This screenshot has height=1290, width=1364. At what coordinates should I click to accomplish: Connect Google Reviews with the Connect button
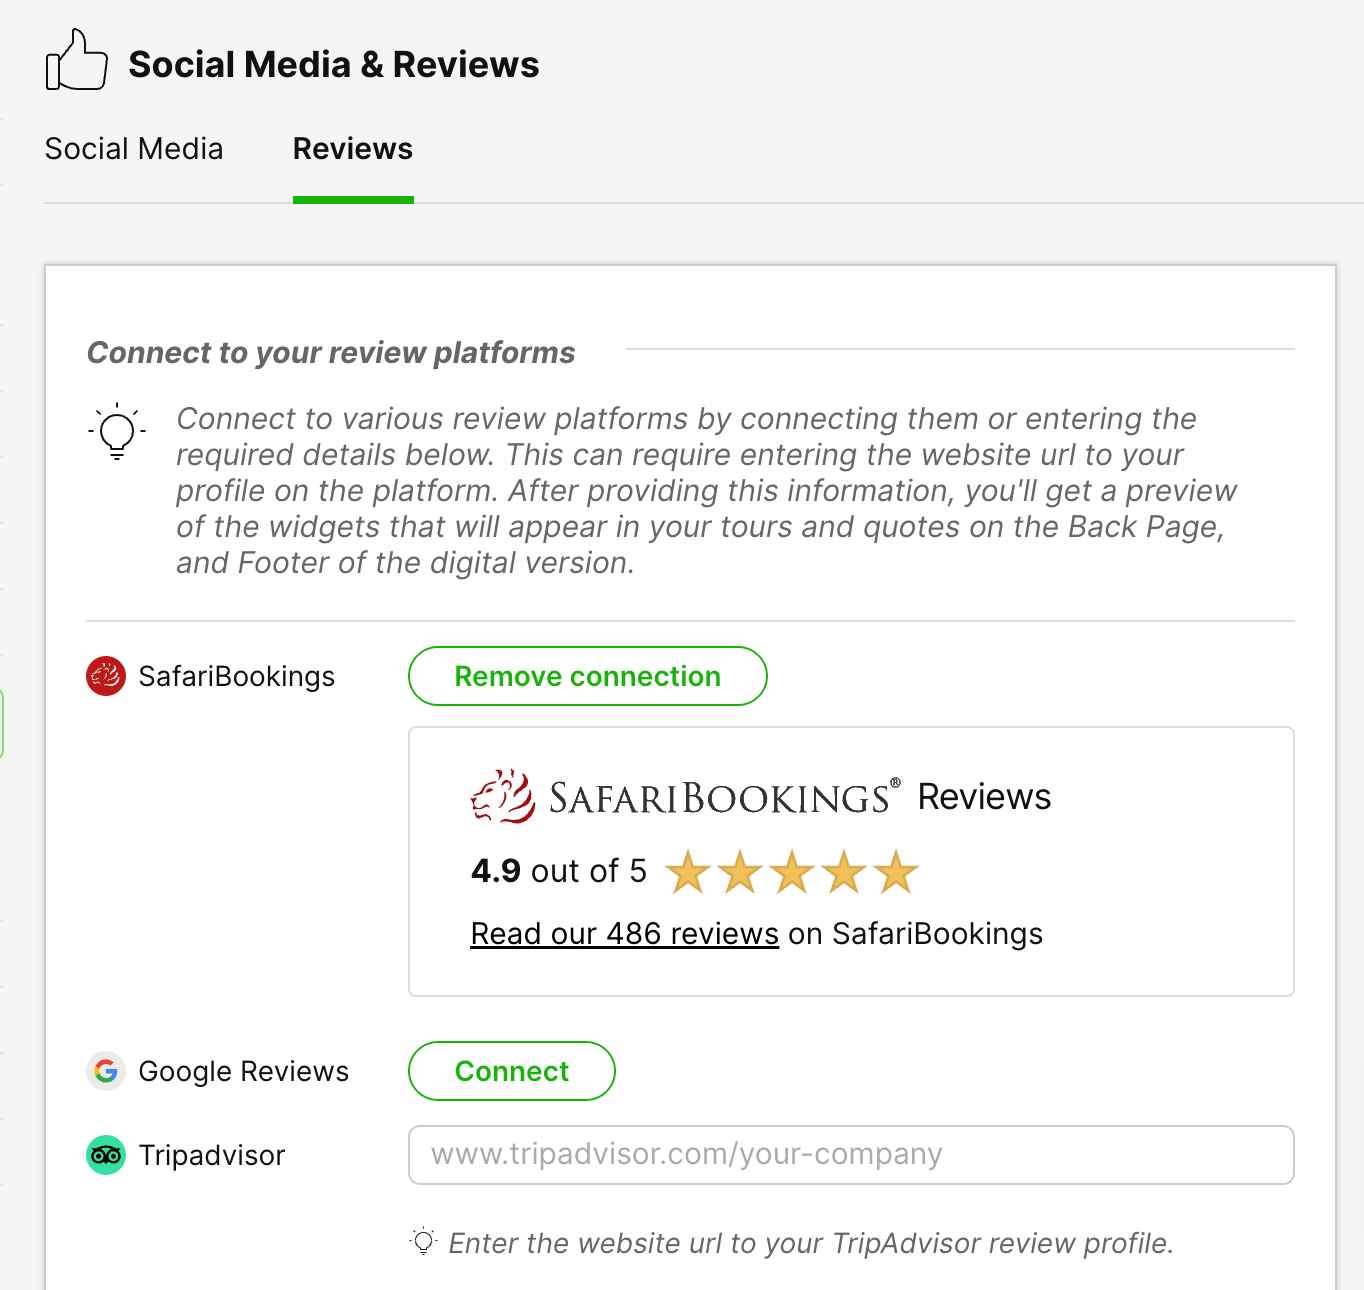511,1071
